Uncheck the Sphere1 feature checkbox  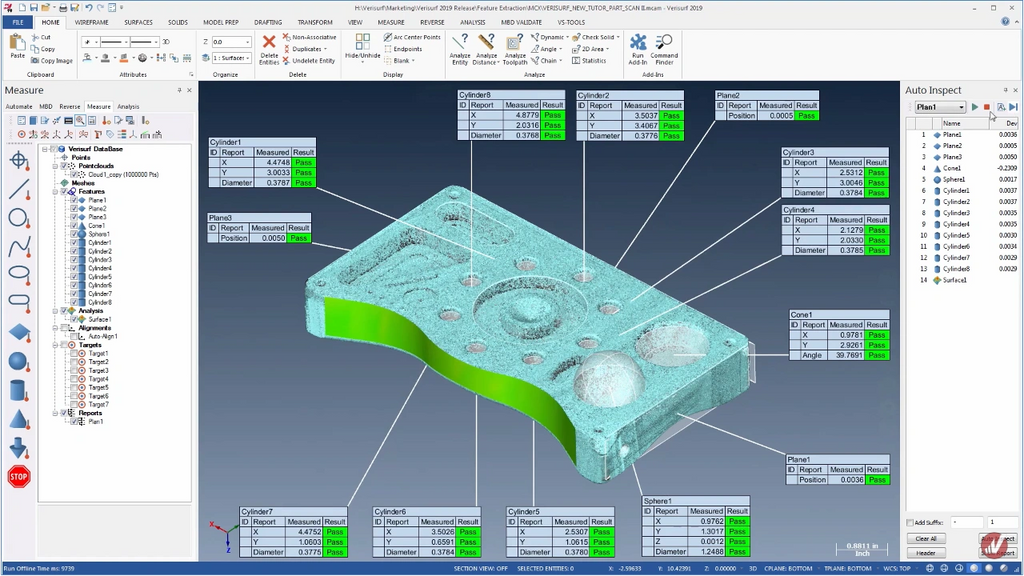(74, 234)
